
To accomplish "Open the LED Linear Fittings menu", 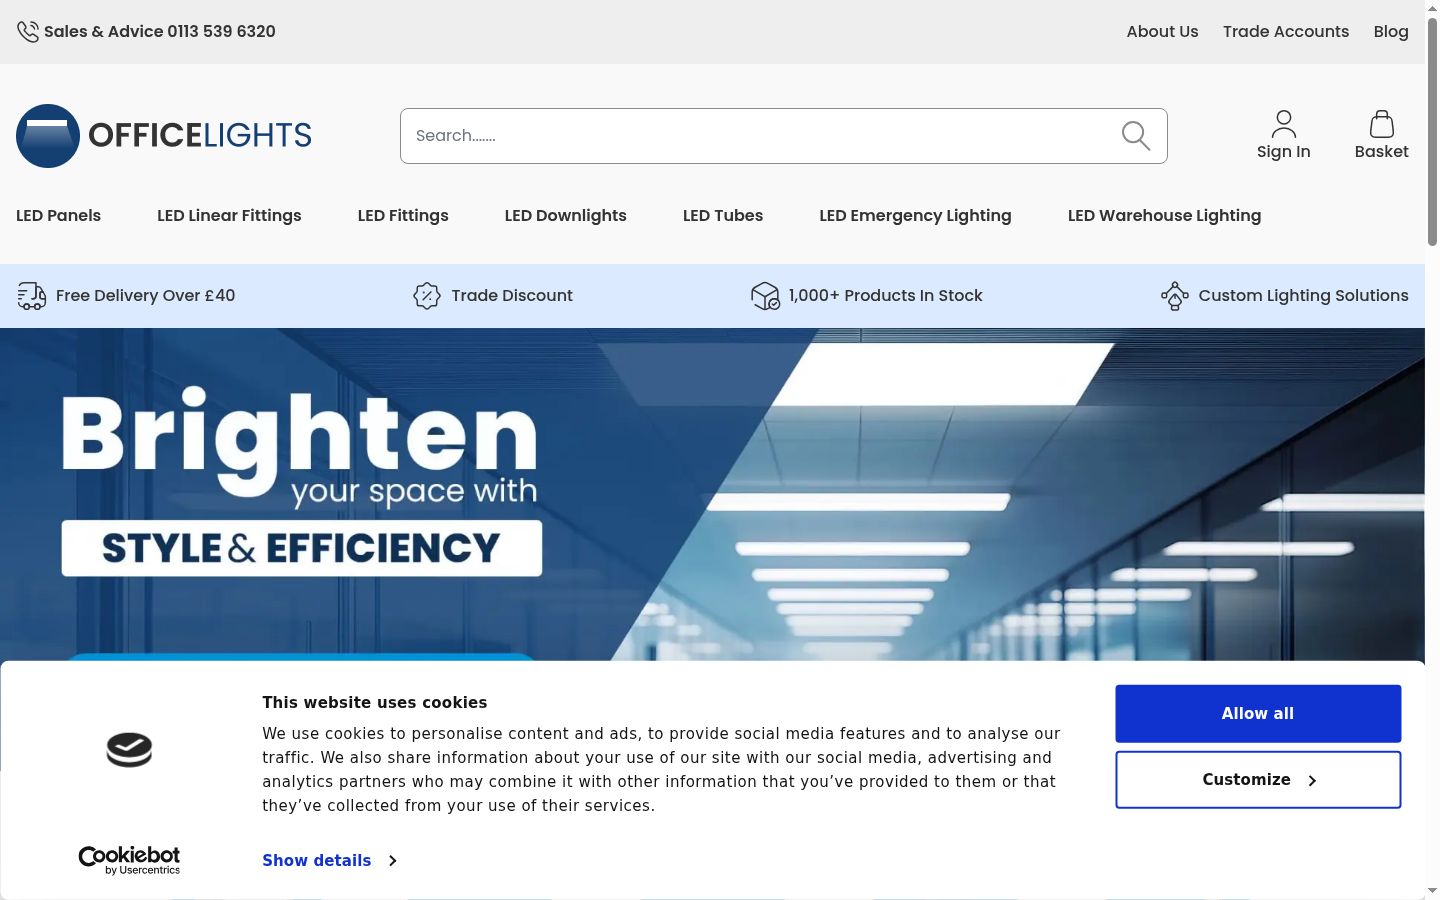I will point(229,216).
